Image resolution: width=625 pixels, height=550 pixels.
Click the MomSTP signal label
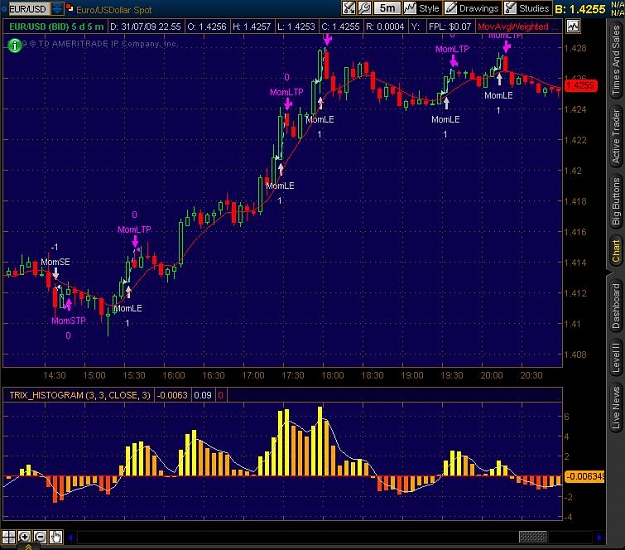pyautogui.click(x=69, y=321)
